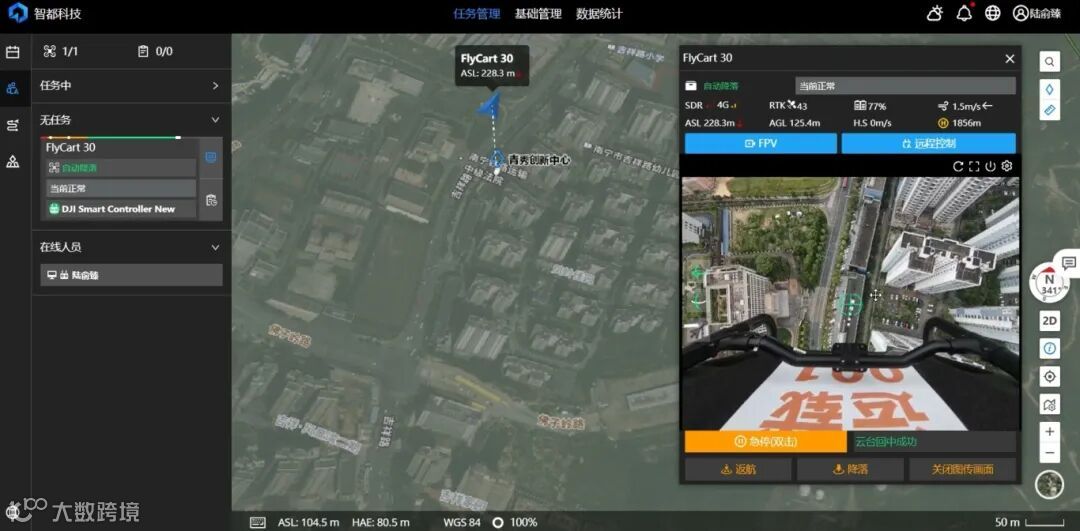Expand the 任务中 section
Viewport: 1080px width, 531px height.
pyautogui.click(x=131, y=86)
